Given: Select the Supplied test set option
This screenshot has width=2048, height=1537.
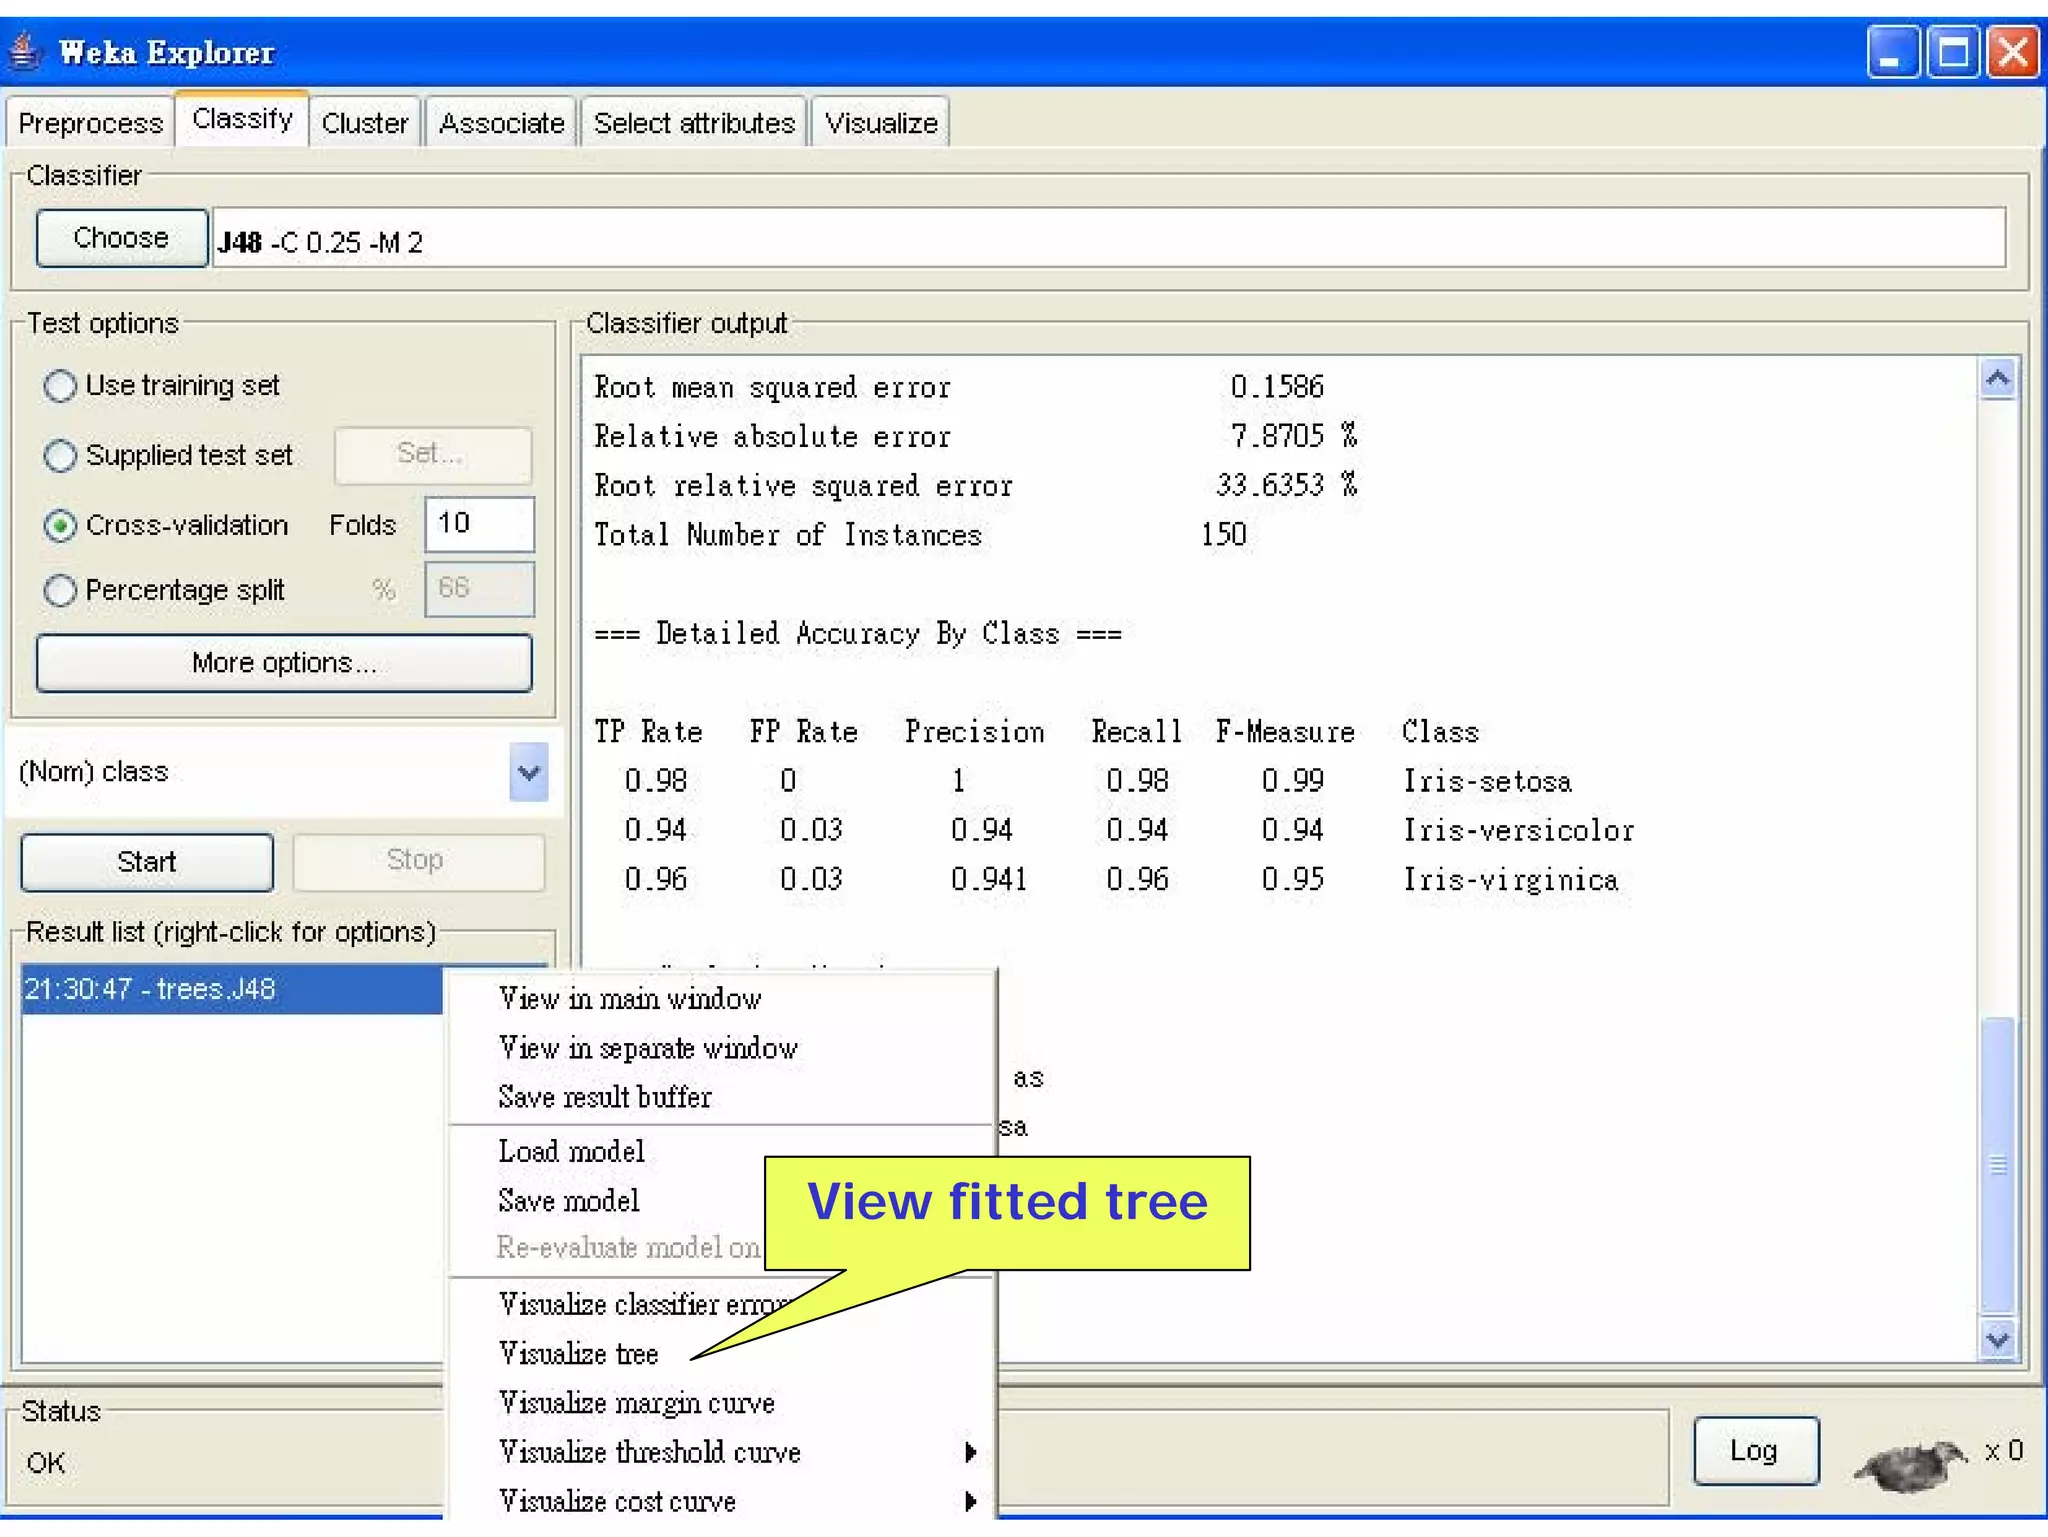Looking at the screenshot, I should point(60,456).
